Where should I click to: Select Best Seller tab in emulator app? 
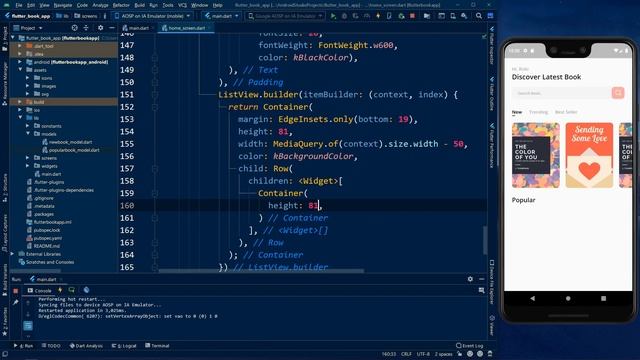coord(566,112)
